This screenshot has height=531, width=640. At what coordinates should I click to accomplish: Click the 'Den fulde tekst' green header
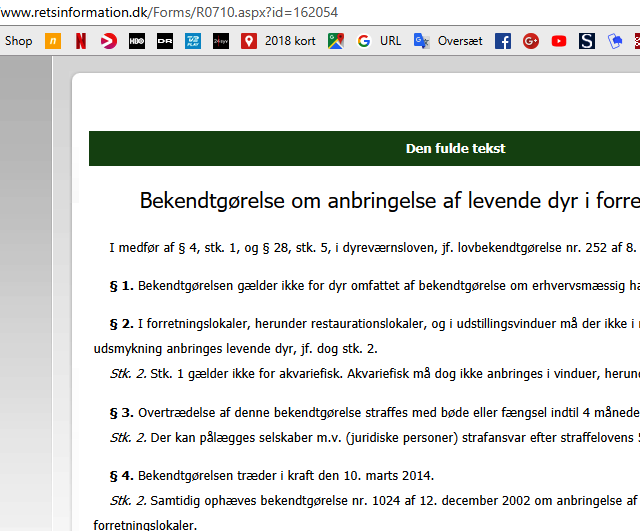click(364, 148)
